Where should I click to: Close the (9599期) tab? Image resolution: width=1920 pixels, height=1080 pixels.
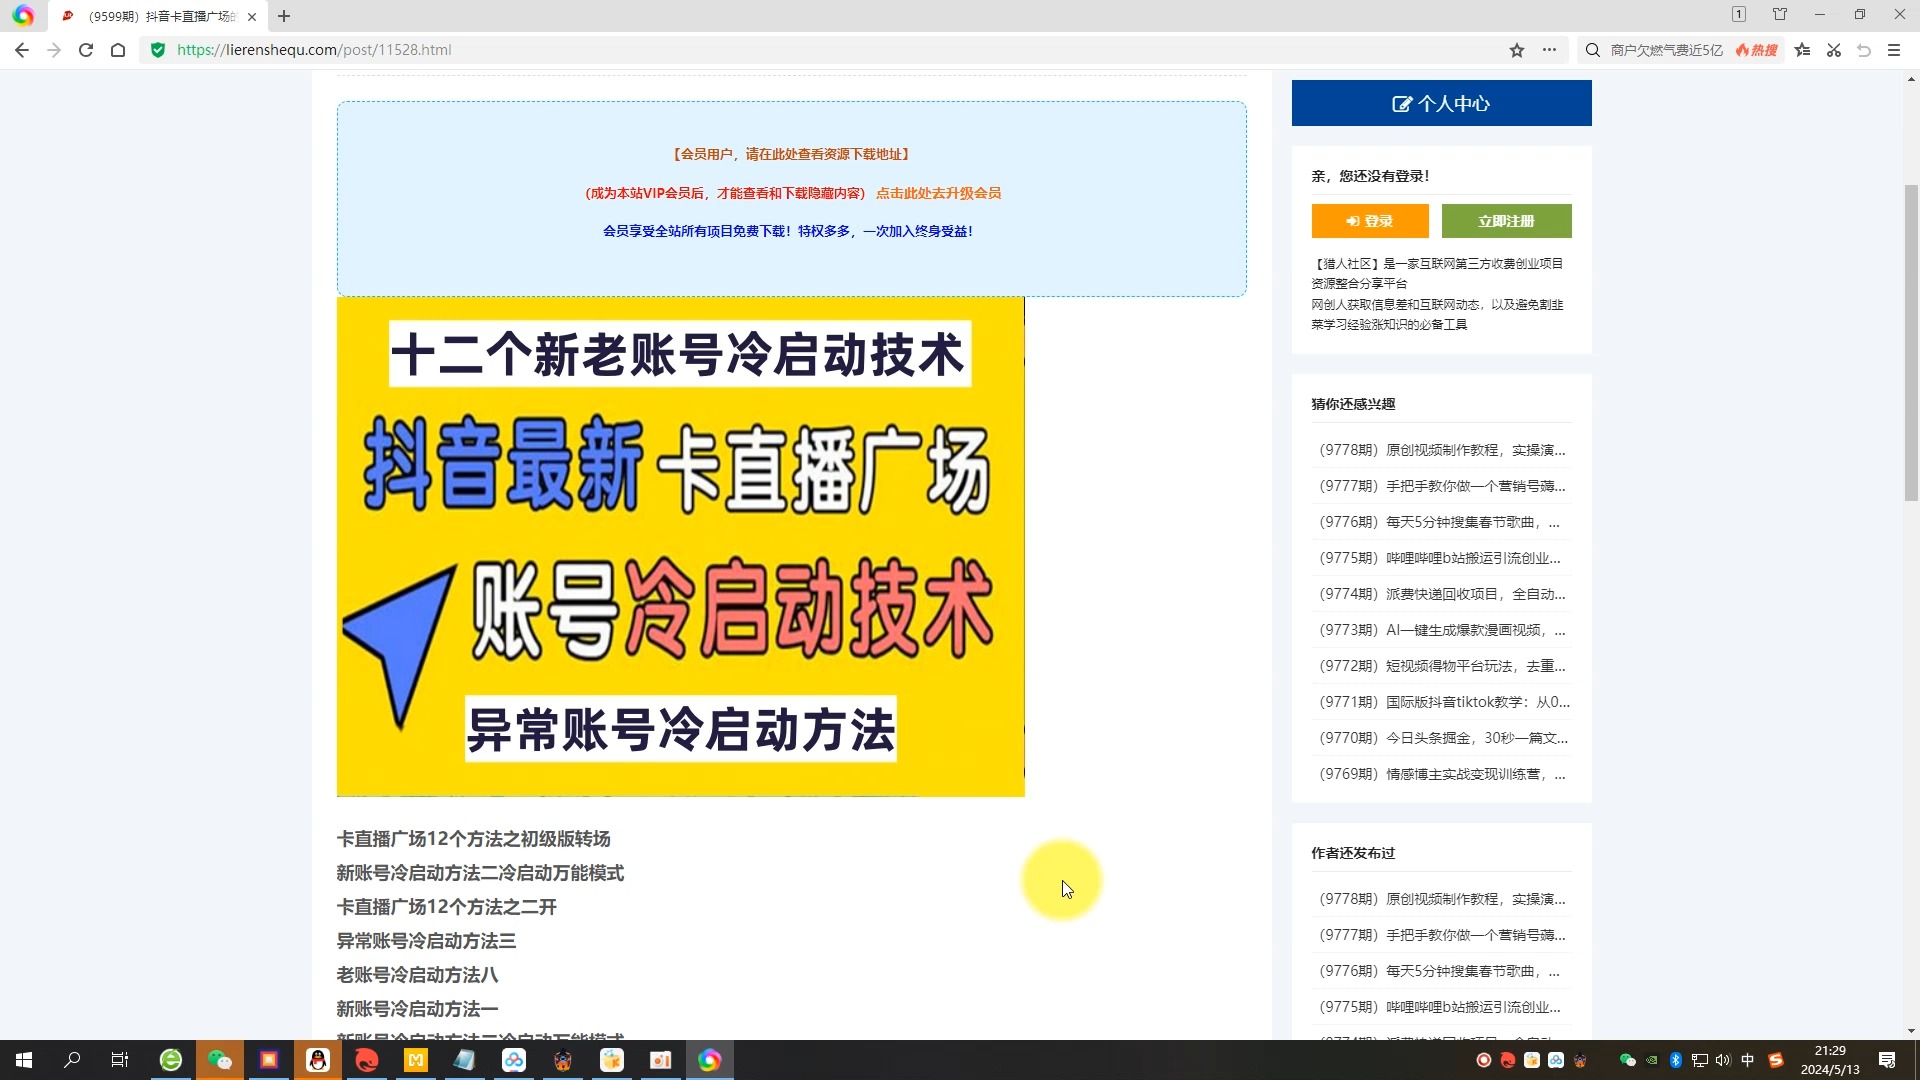coord(252,16)
